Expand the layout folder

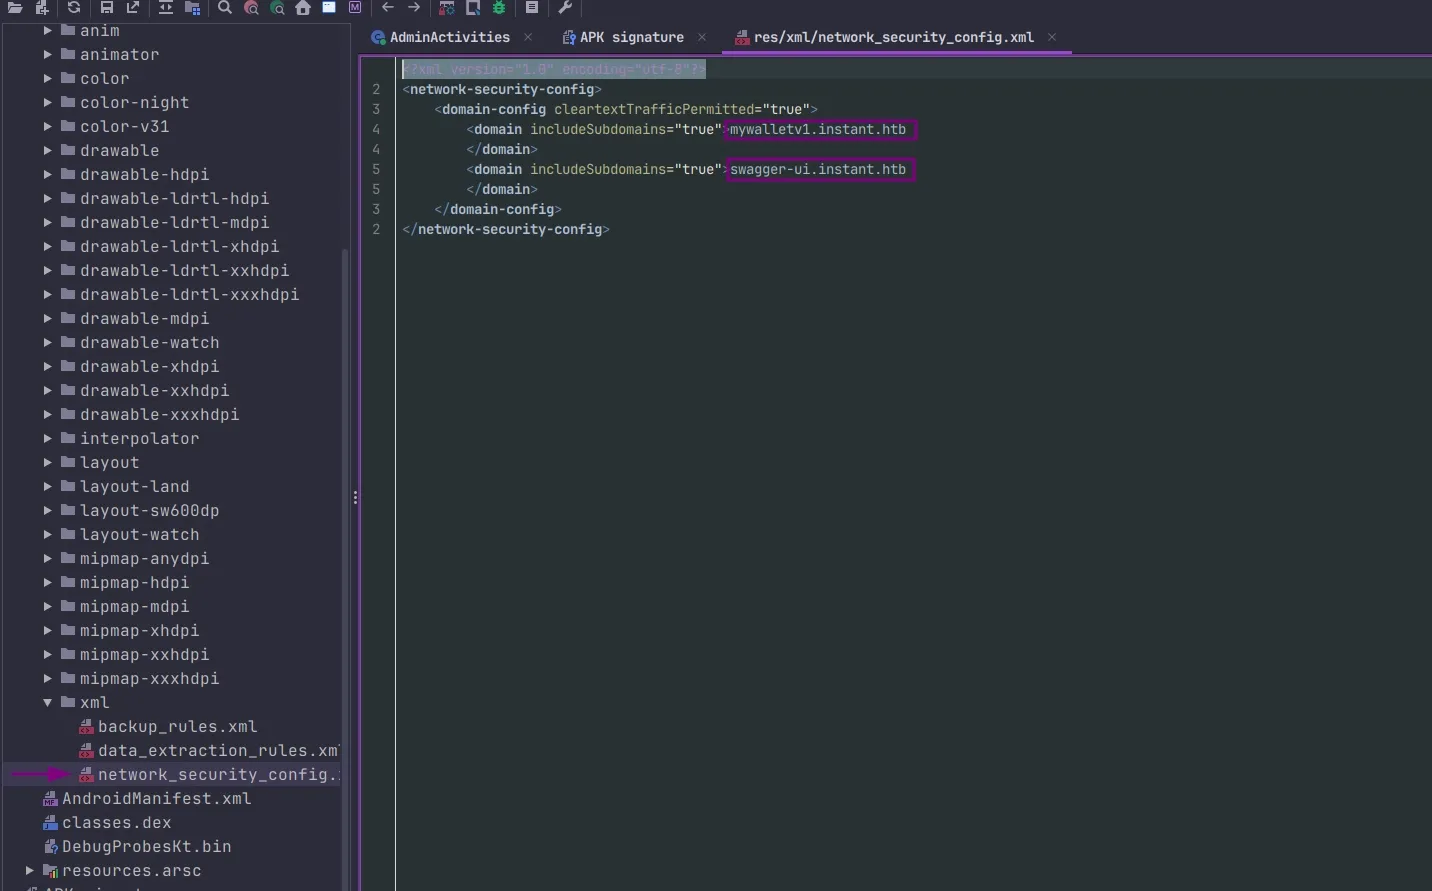click(47, 462)
